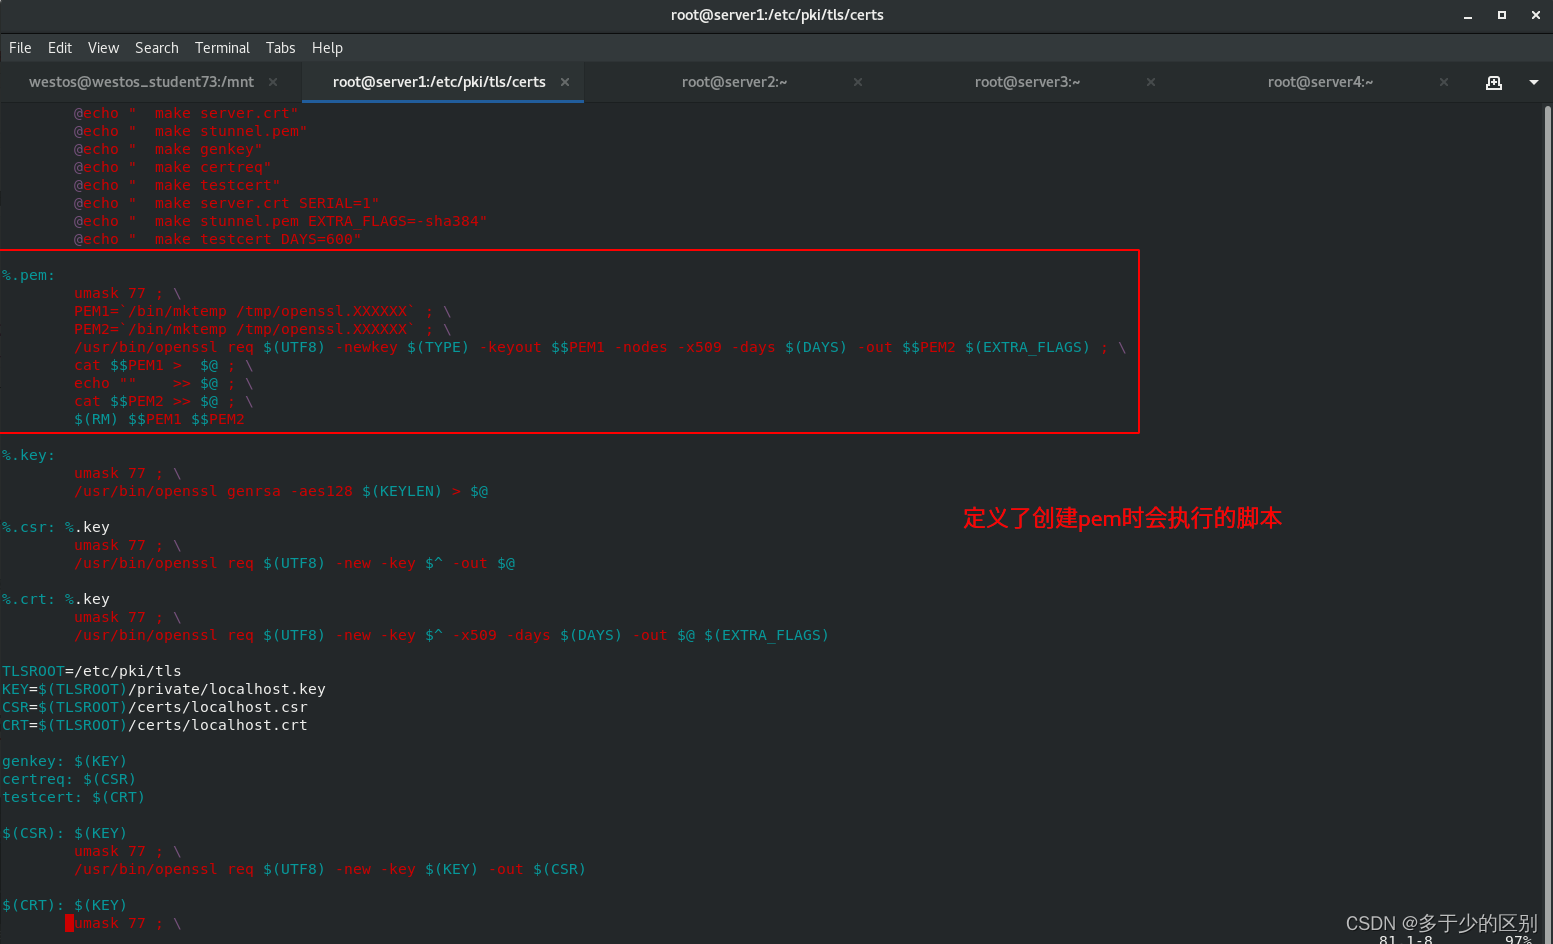Close the westos@westos_student73:/mnt tab

click(x=273, y=82)
